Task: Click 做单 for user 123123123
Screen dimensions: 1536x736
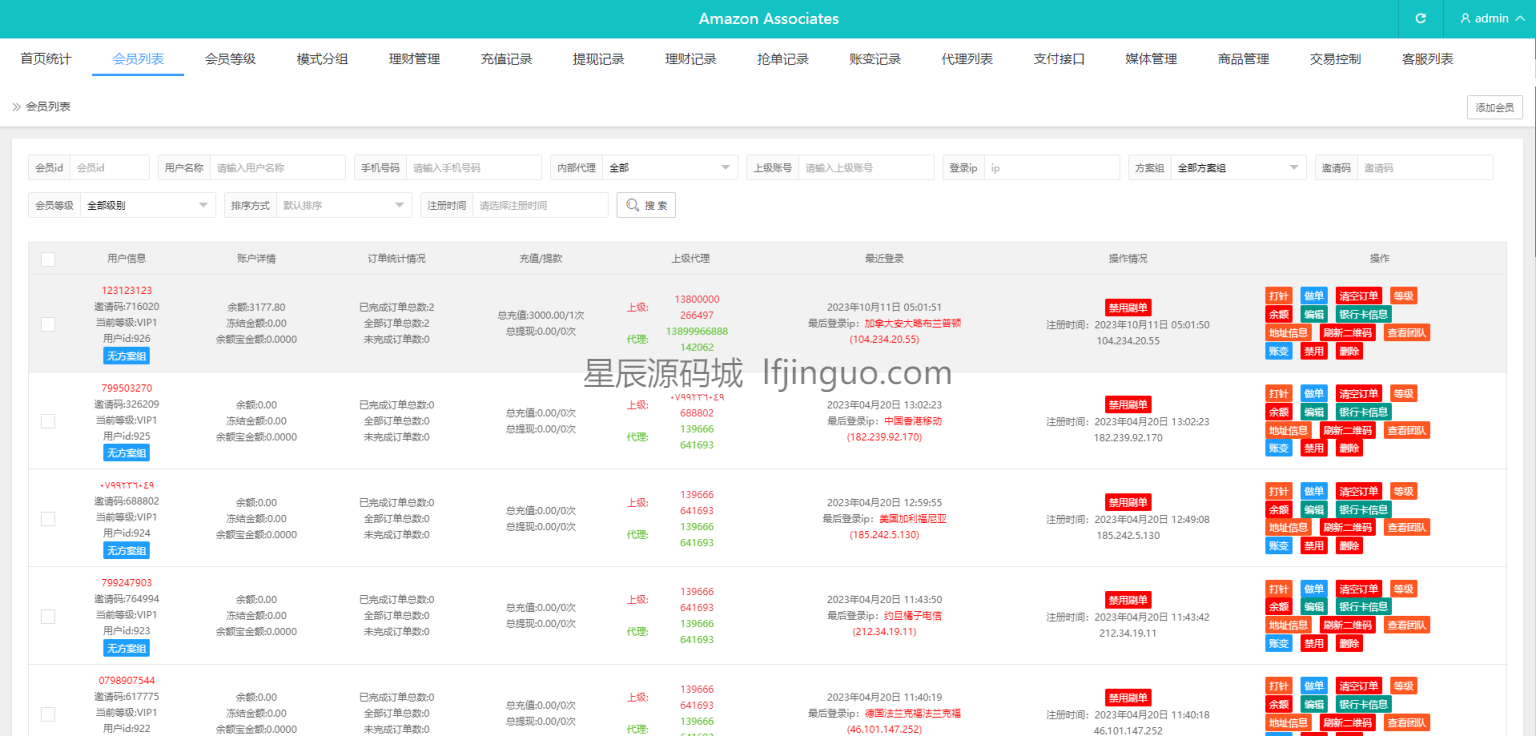Action: point(1313,296)
